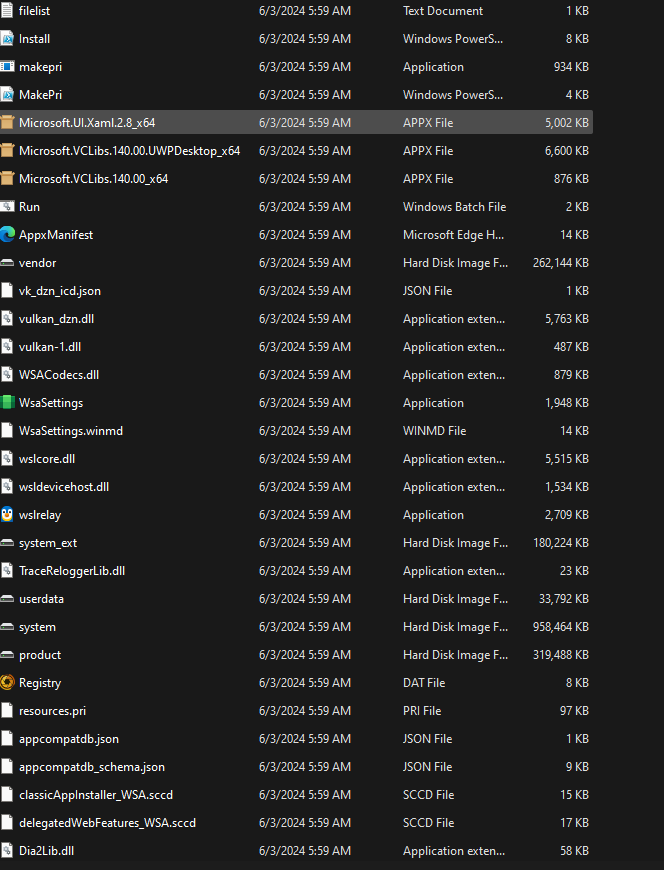Click the Dia2Lib.dll file icon

tap(7, 851)
